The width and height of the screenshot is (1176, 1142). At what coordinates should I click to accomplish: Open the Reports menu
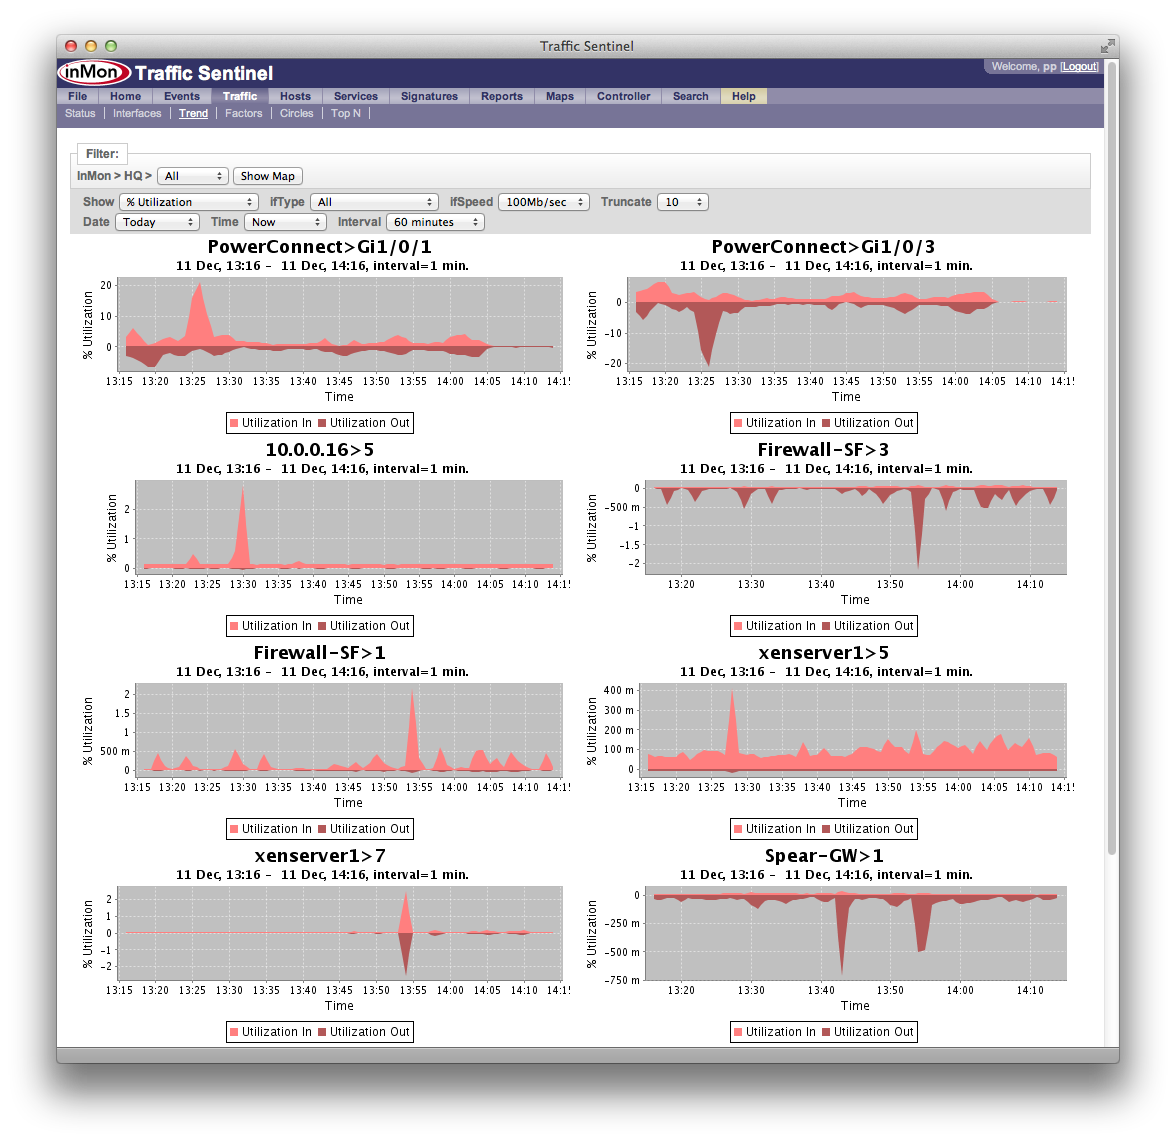click(x=502, y=96)
